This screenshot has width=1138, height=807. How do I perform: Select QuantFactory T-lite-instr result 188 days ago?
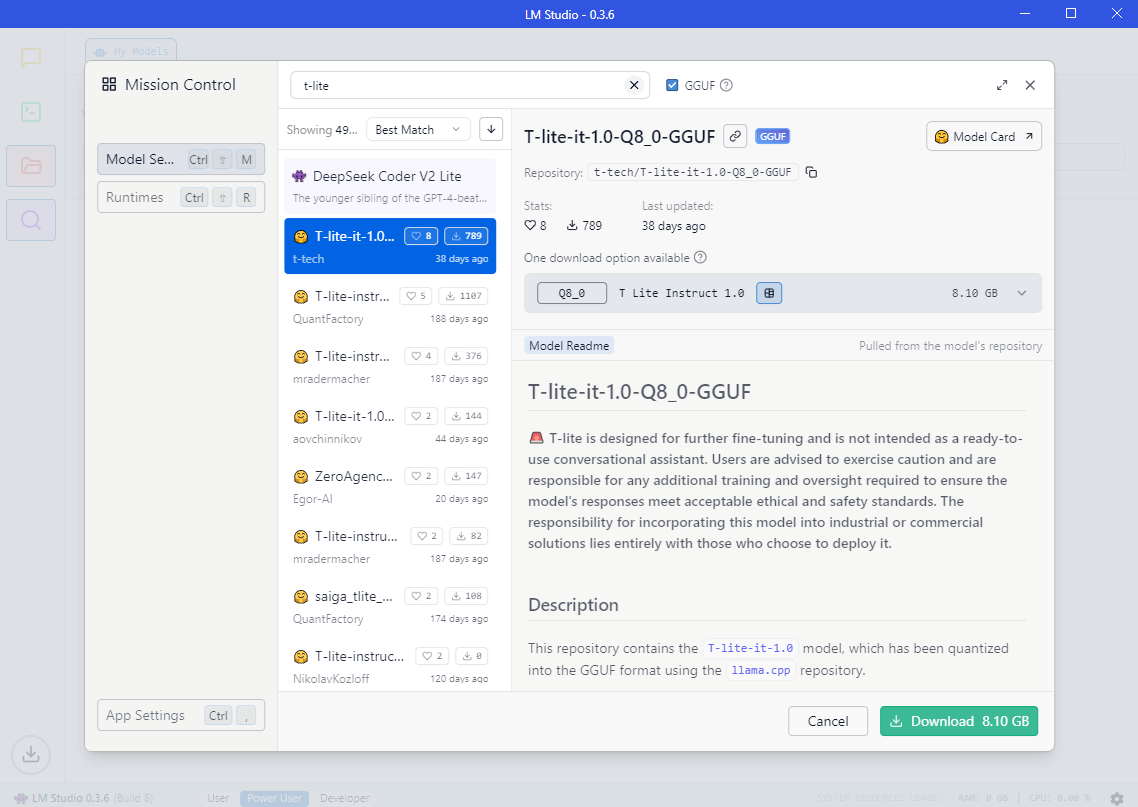click(390, 306)
